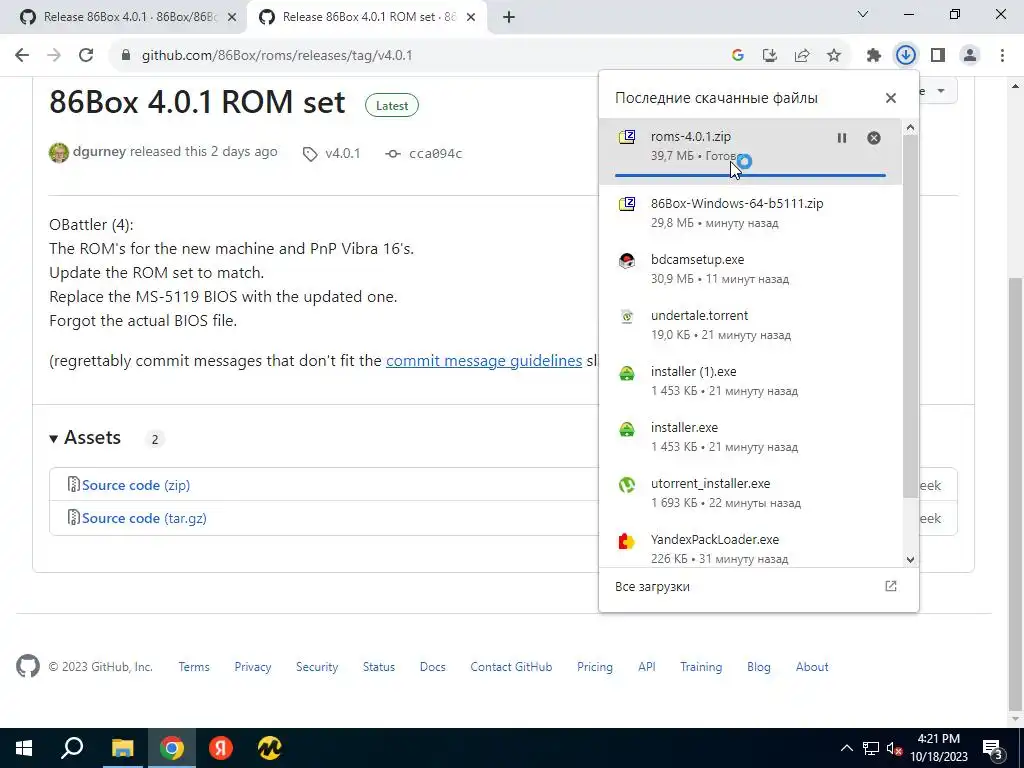
Task: Open commit cca094c link
Action: click(435, 153)
